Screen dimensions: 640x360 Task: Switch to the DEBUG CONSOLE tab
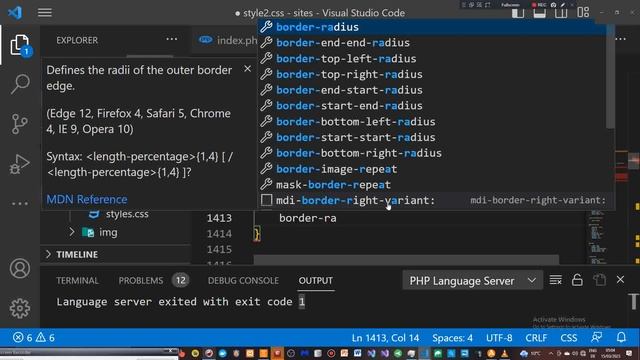click(243, 280)
